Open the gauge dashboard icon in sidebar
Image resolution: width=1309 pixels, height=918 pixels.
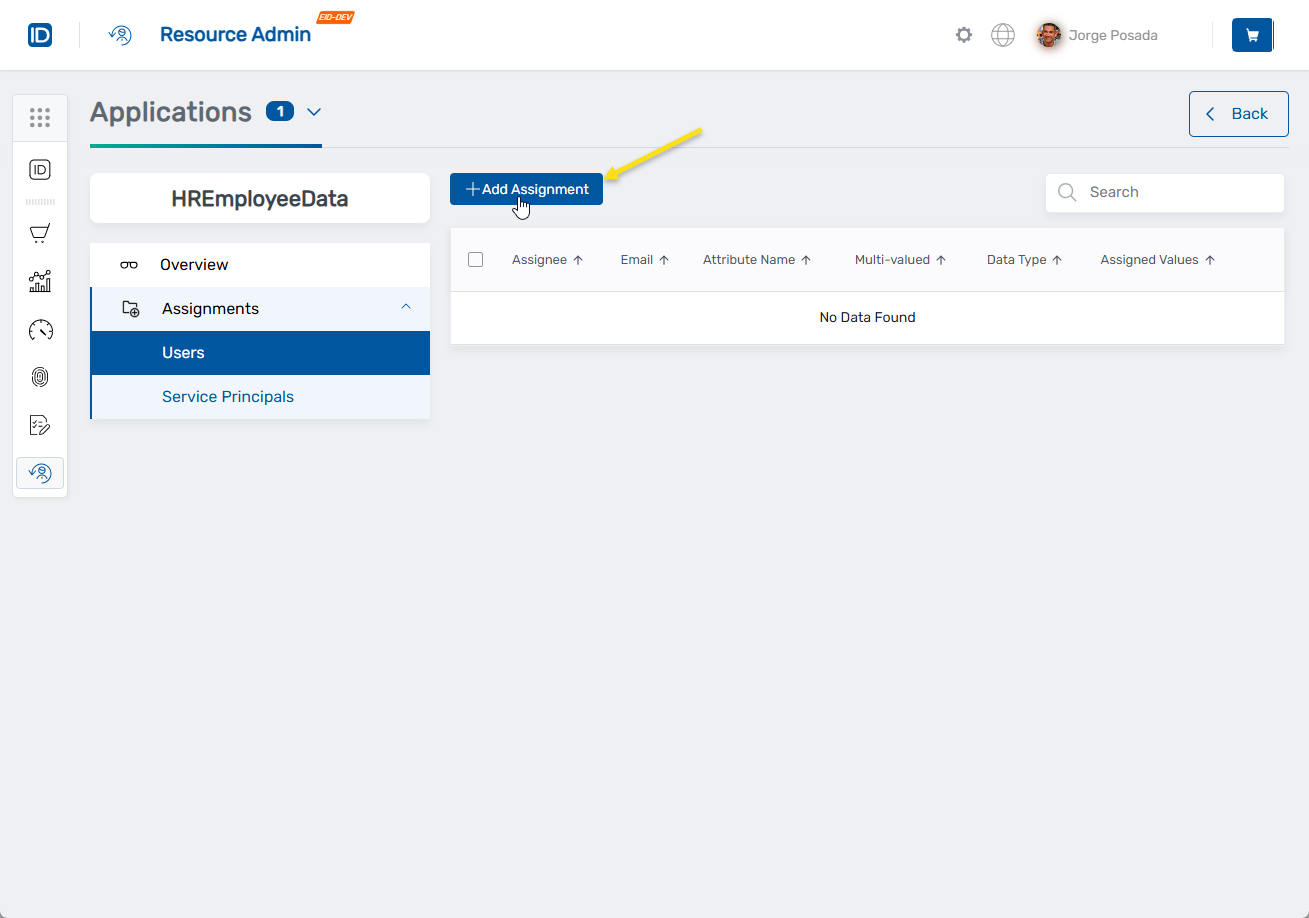40,329
